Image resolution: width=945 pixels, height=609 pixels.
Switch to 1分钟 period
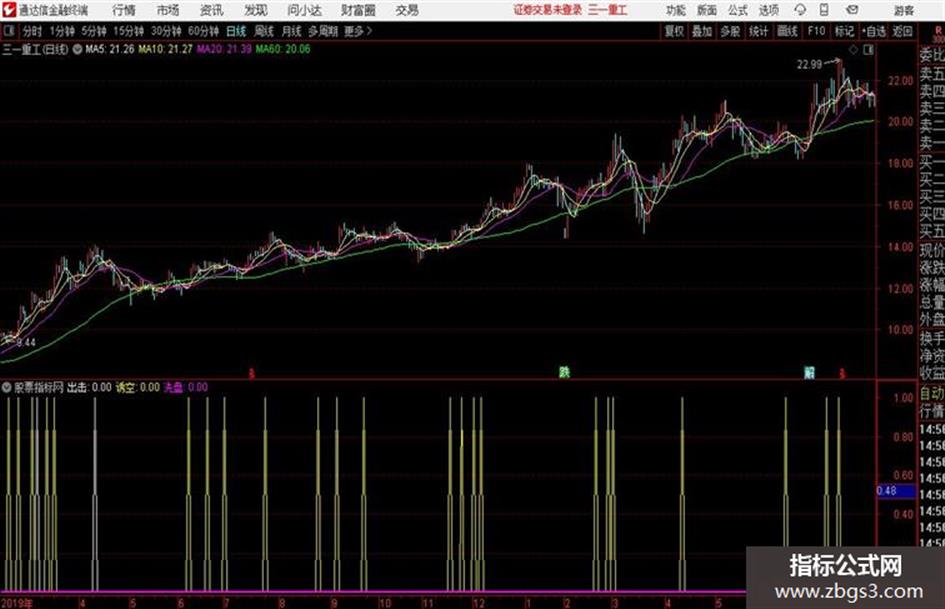[x=62, y=31]
